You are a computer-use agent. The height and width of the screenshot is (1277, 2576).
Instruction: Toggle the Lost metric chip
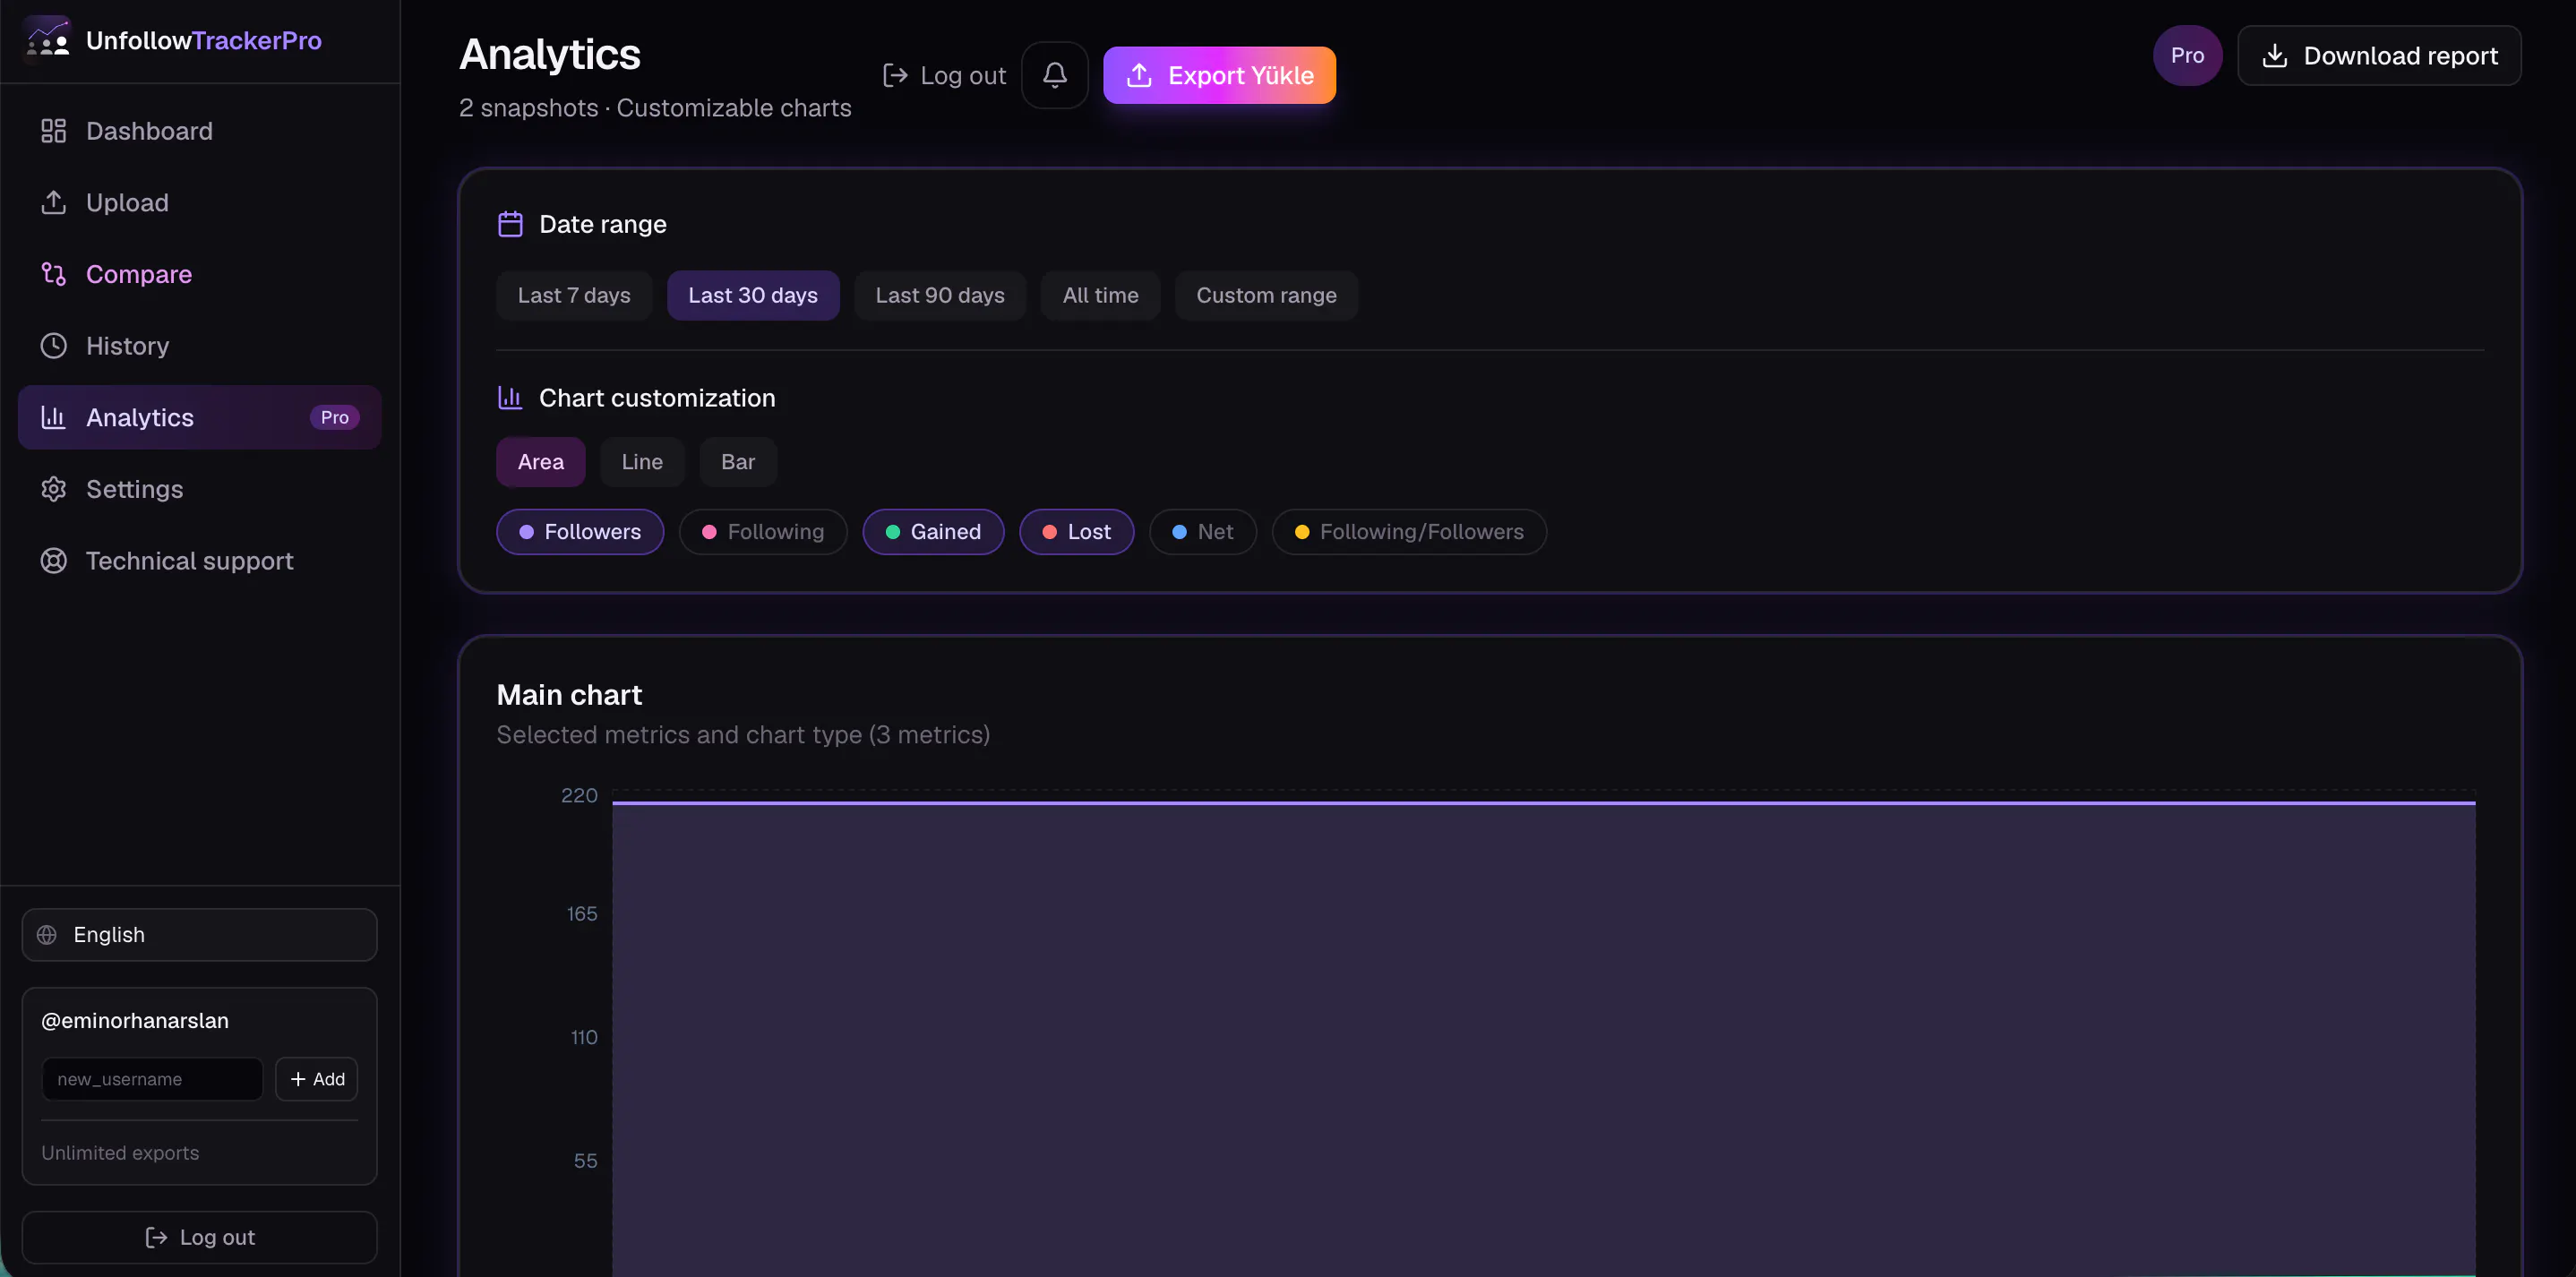point(1076,532)
